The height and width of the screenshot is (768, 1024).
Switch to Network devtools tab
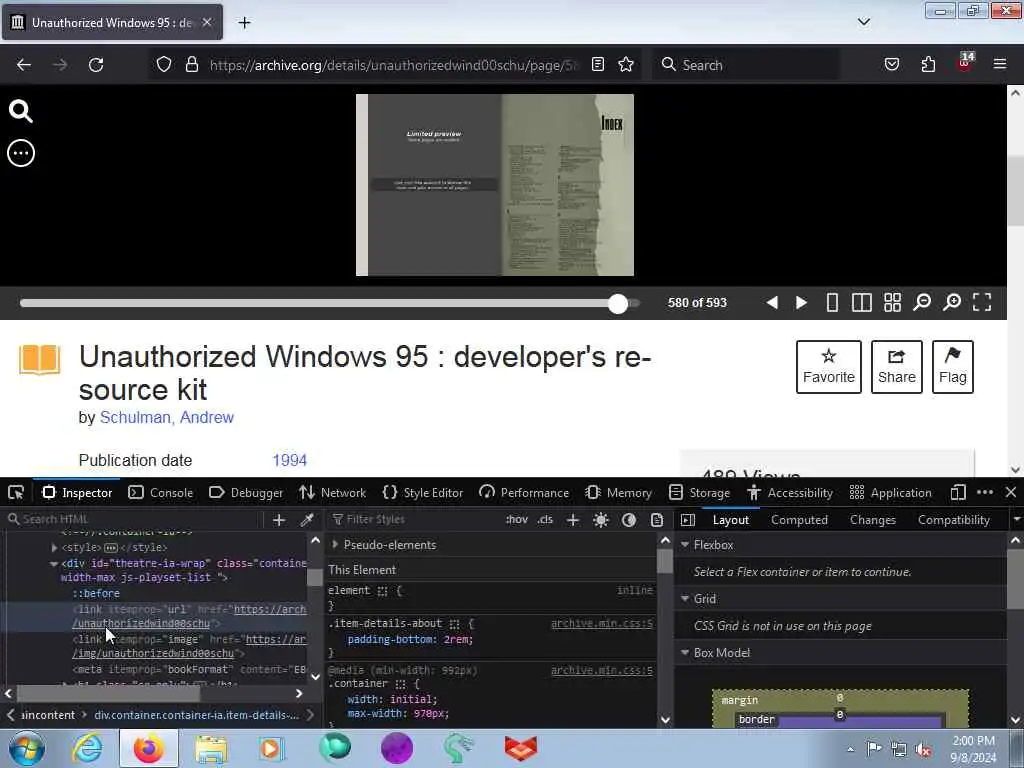(332, 493)
